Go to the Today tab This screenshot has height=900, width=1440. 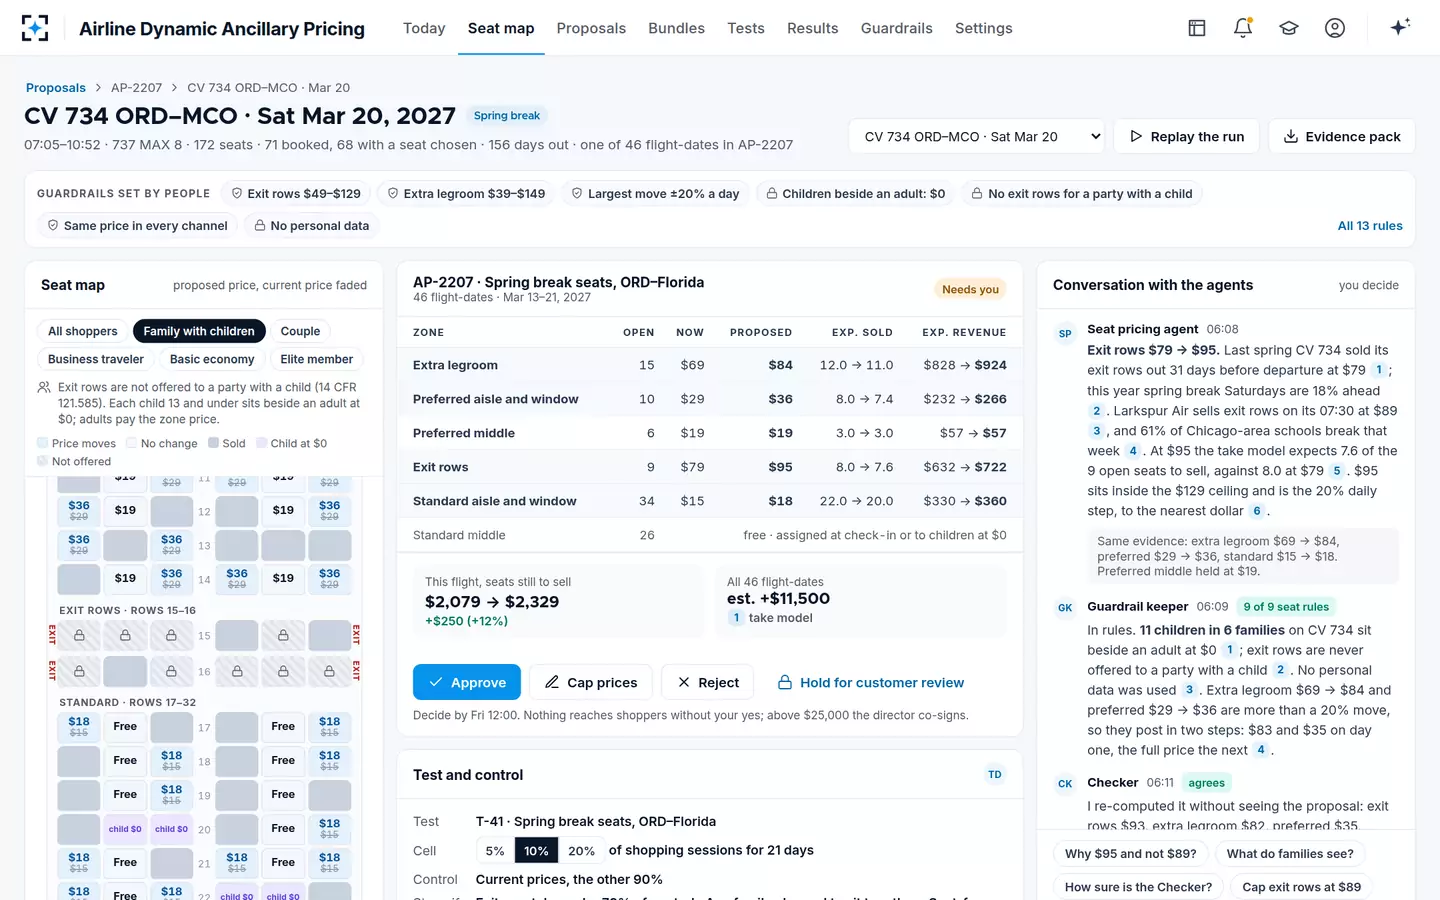coord(424,28)
